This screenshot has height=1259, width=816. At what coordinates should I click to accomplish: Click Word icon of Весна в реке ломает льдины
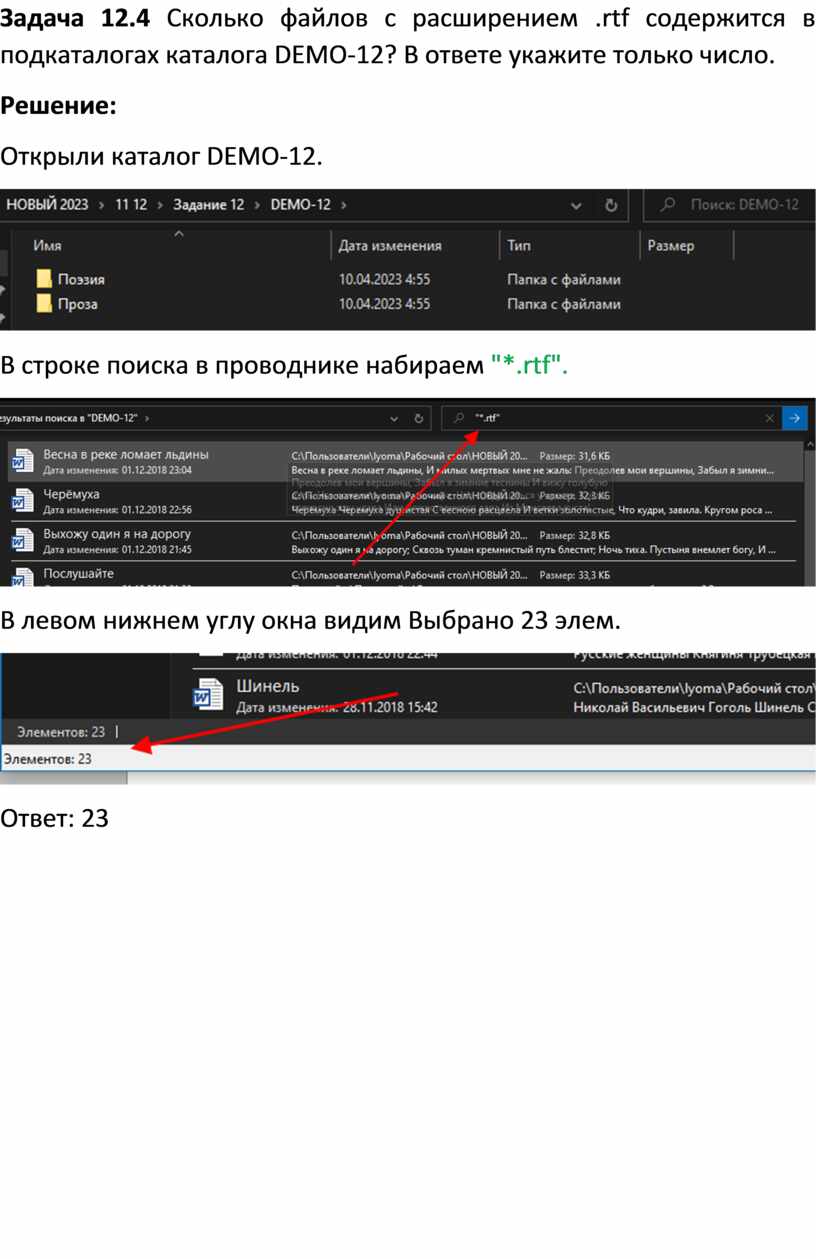point(22,461)
